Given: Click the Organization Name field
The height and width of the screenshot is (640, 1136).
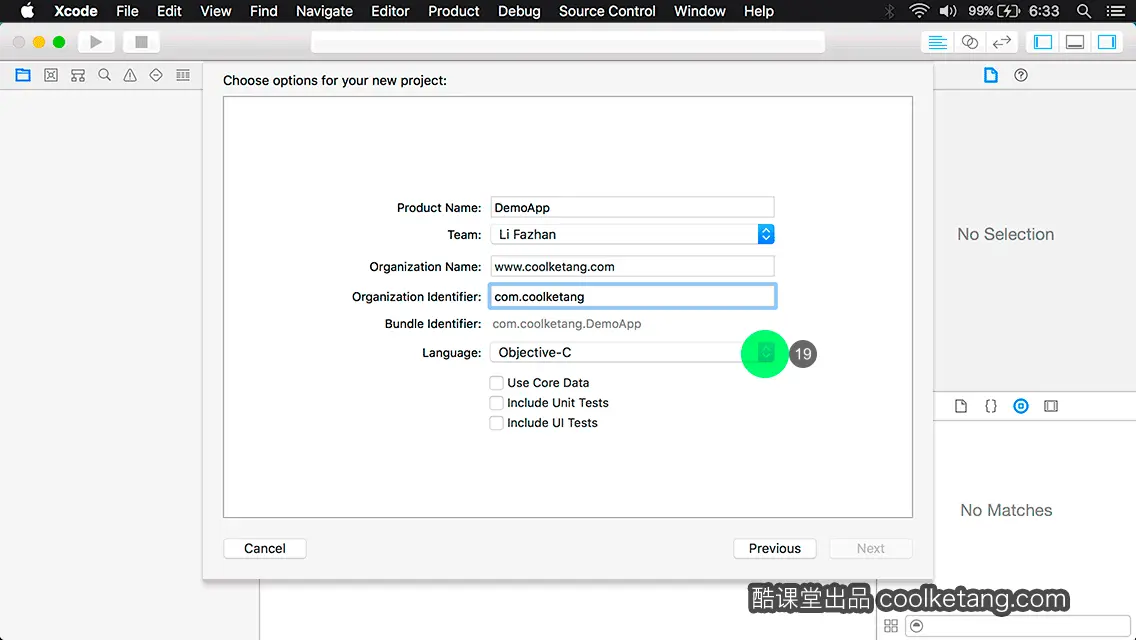Looking at the screenshot, I should [x=632, y=267].
